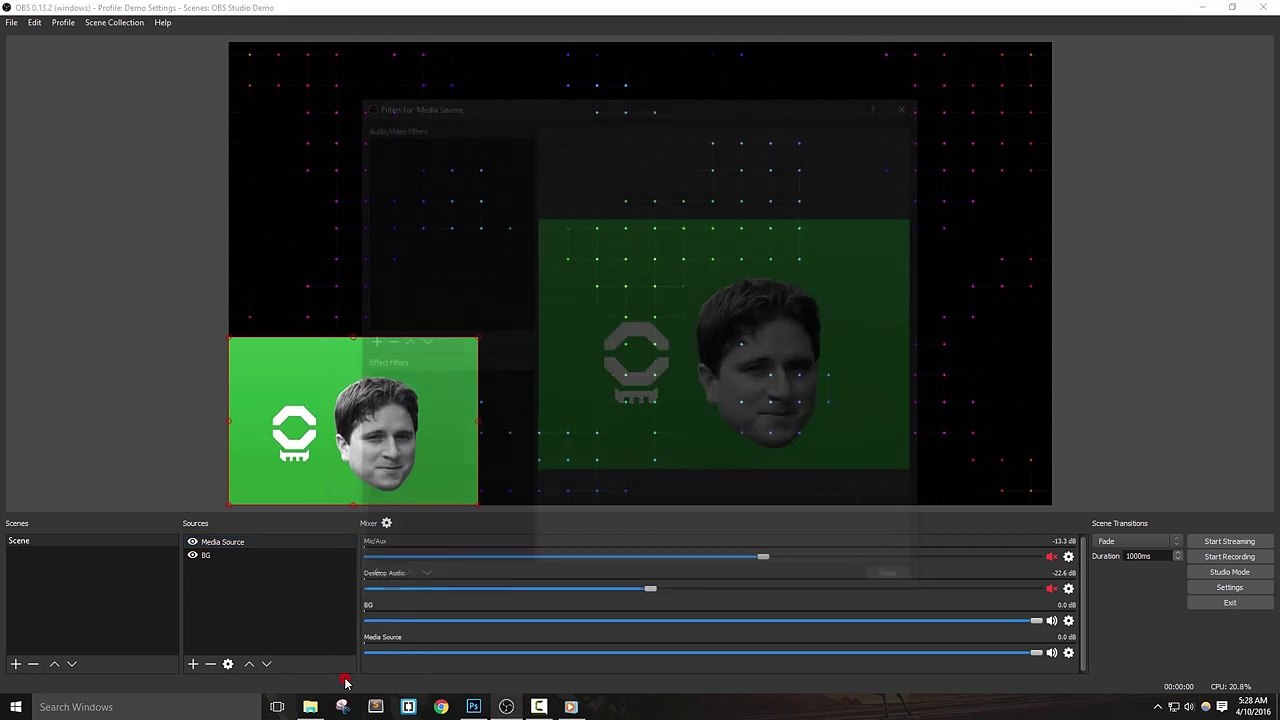This screenshot has height=720, width=1280.
Task: Open Task View on taskbar
Action: [277, 707]
